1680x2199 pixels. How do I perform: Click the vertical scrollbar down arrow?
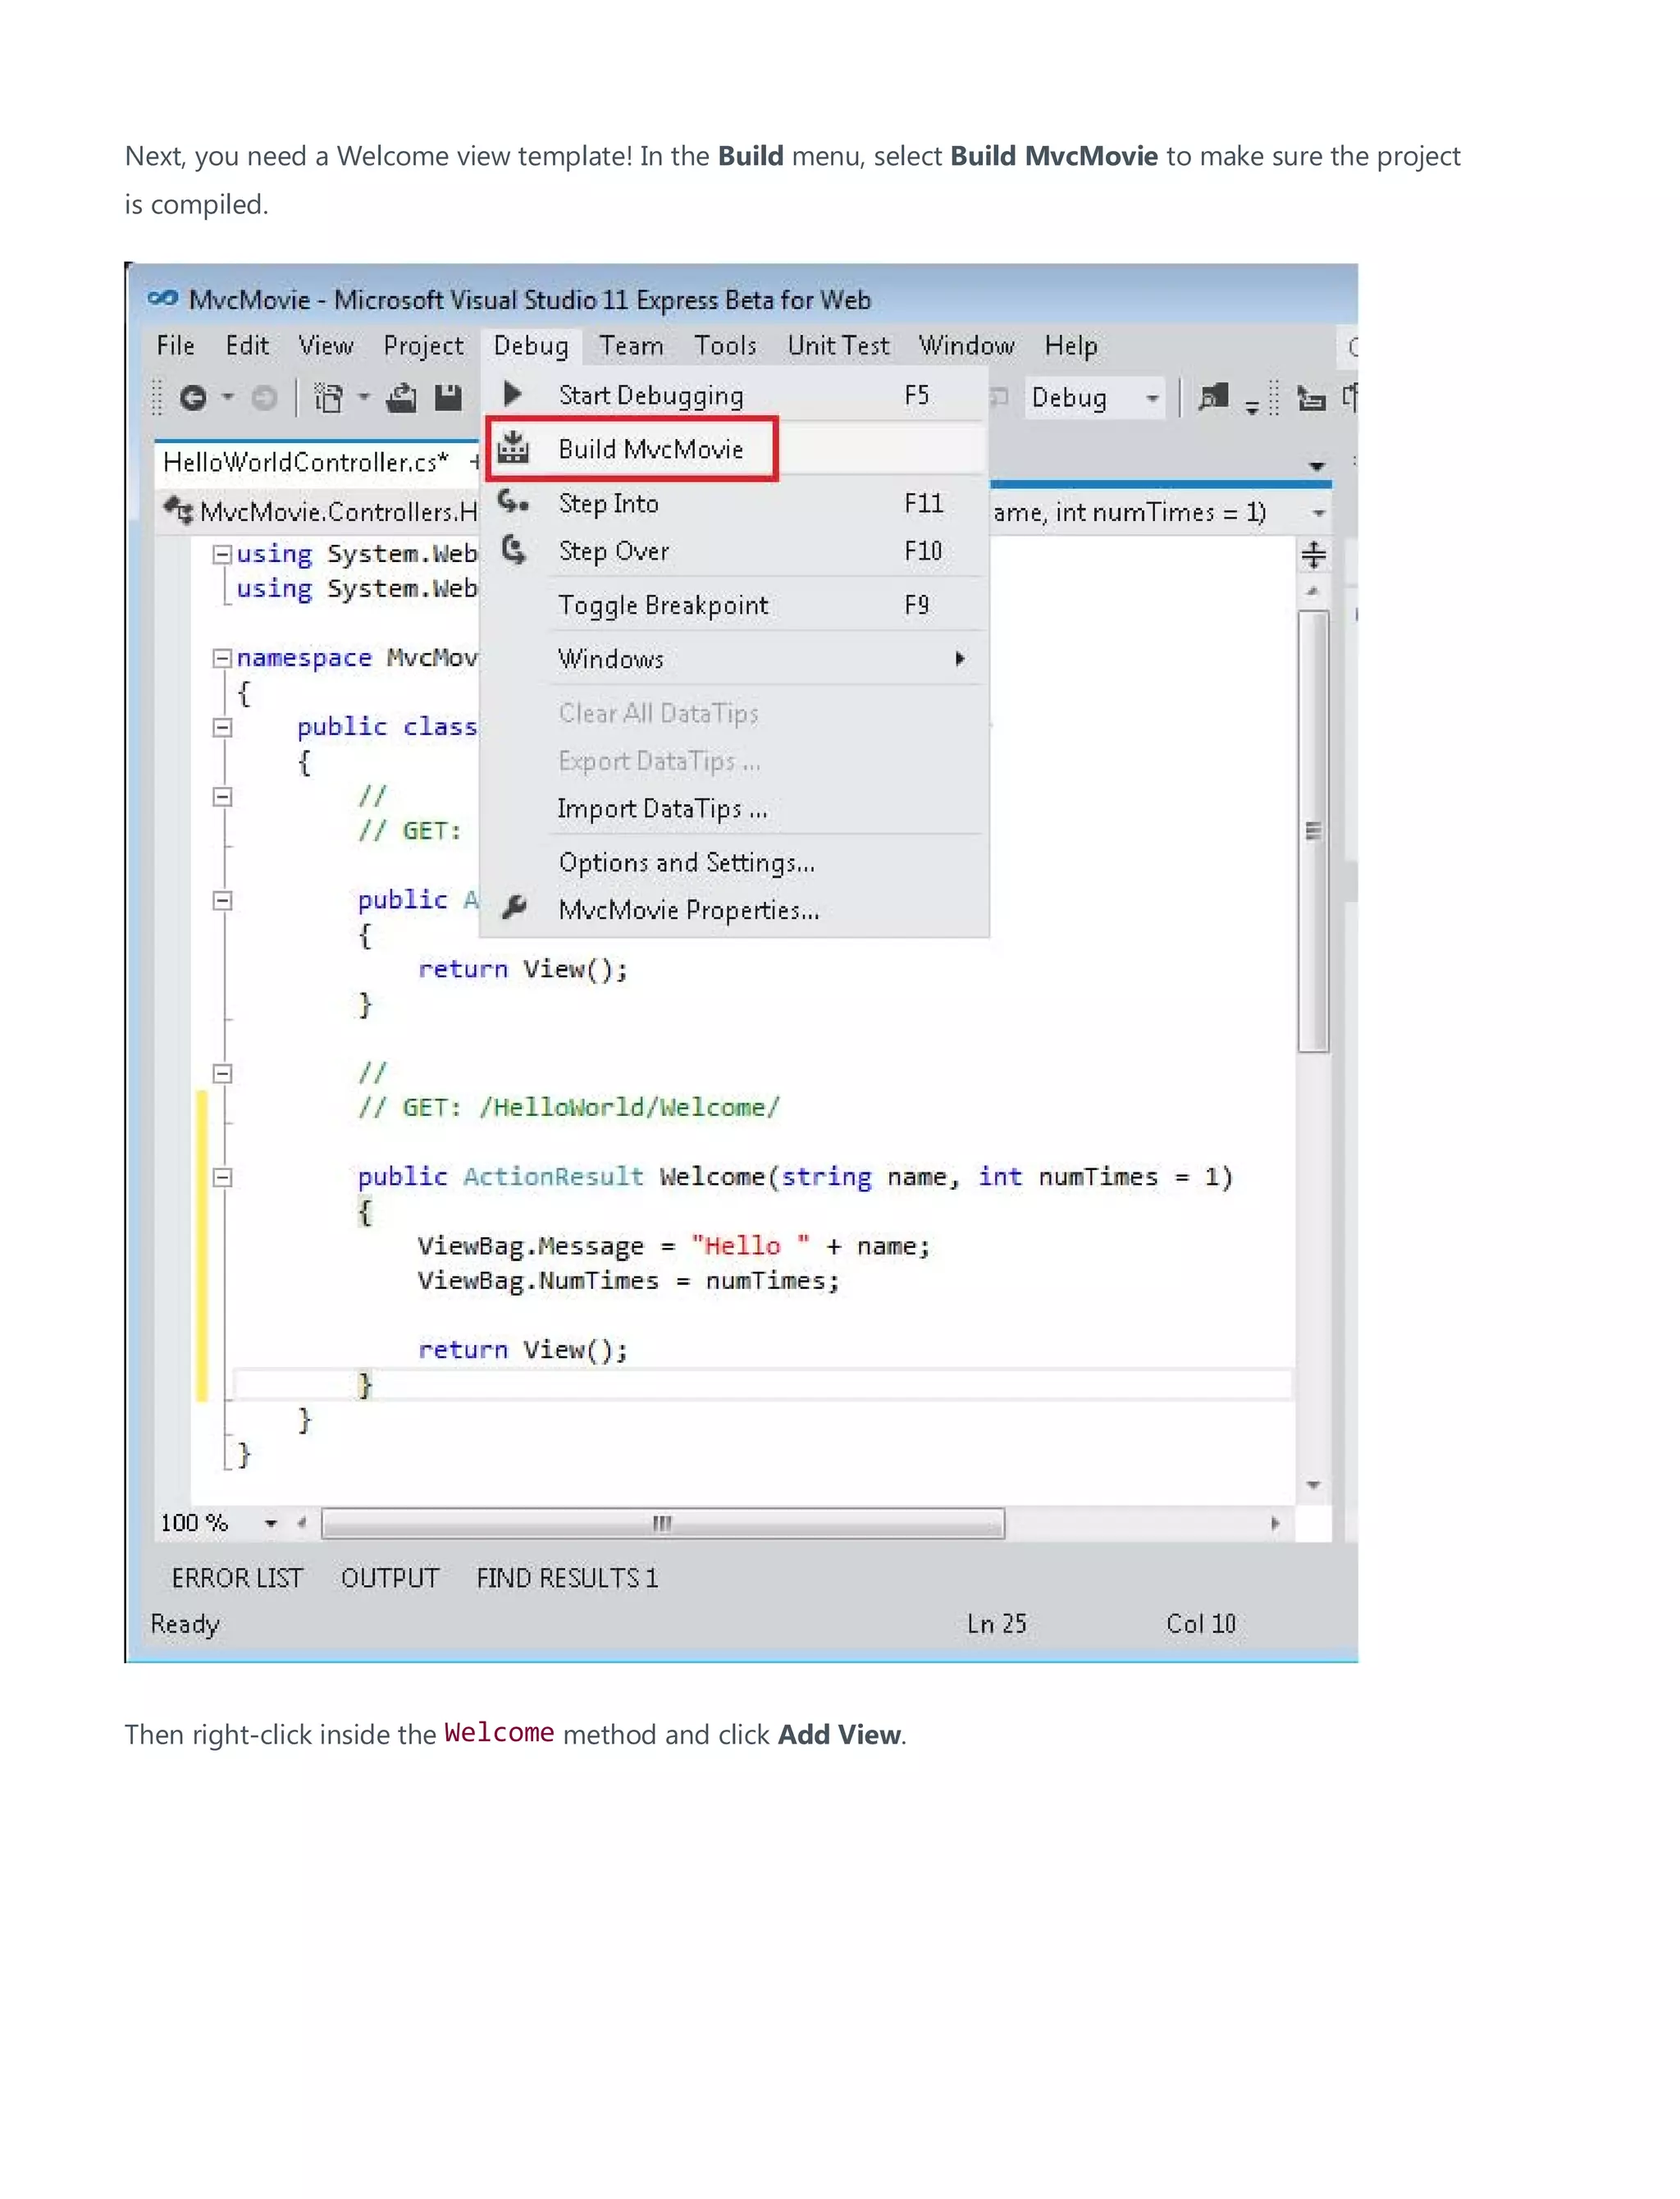click(1313, 1486)
